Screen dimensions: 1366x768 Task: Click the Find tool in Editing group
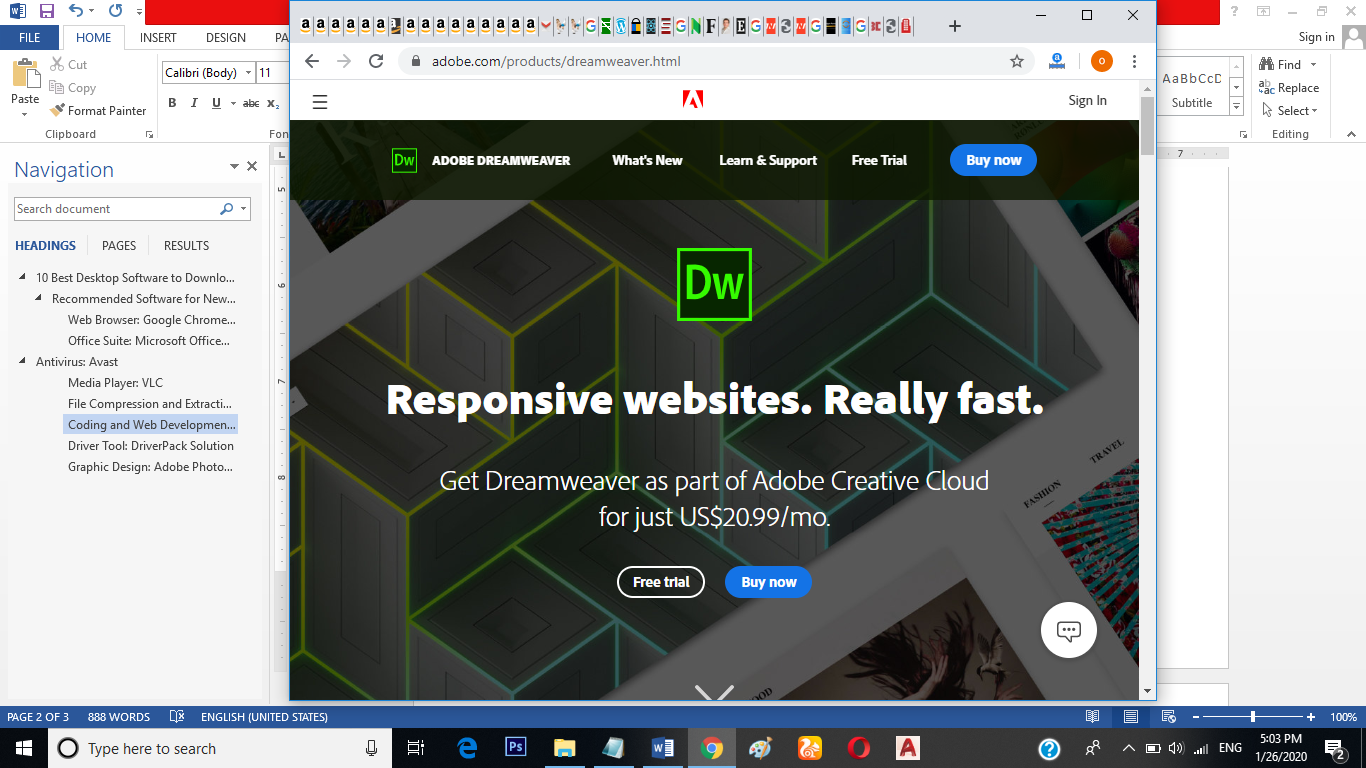tap(1281, 64)
